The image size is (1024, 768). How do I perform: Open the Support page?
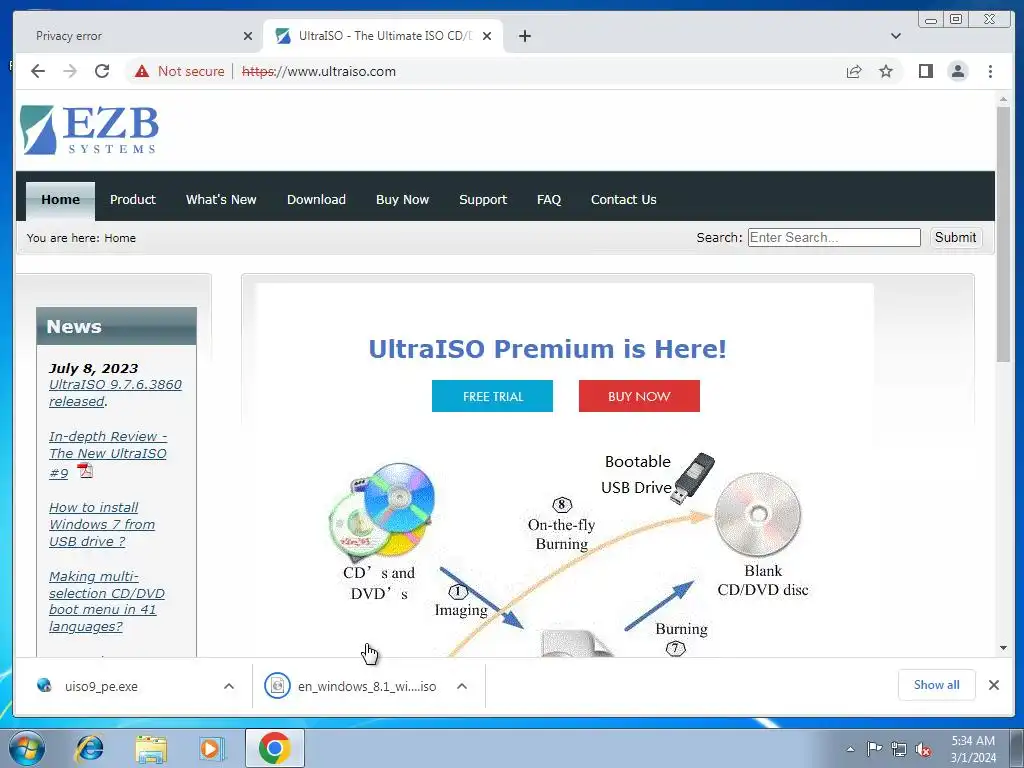[x=483, y=200]
